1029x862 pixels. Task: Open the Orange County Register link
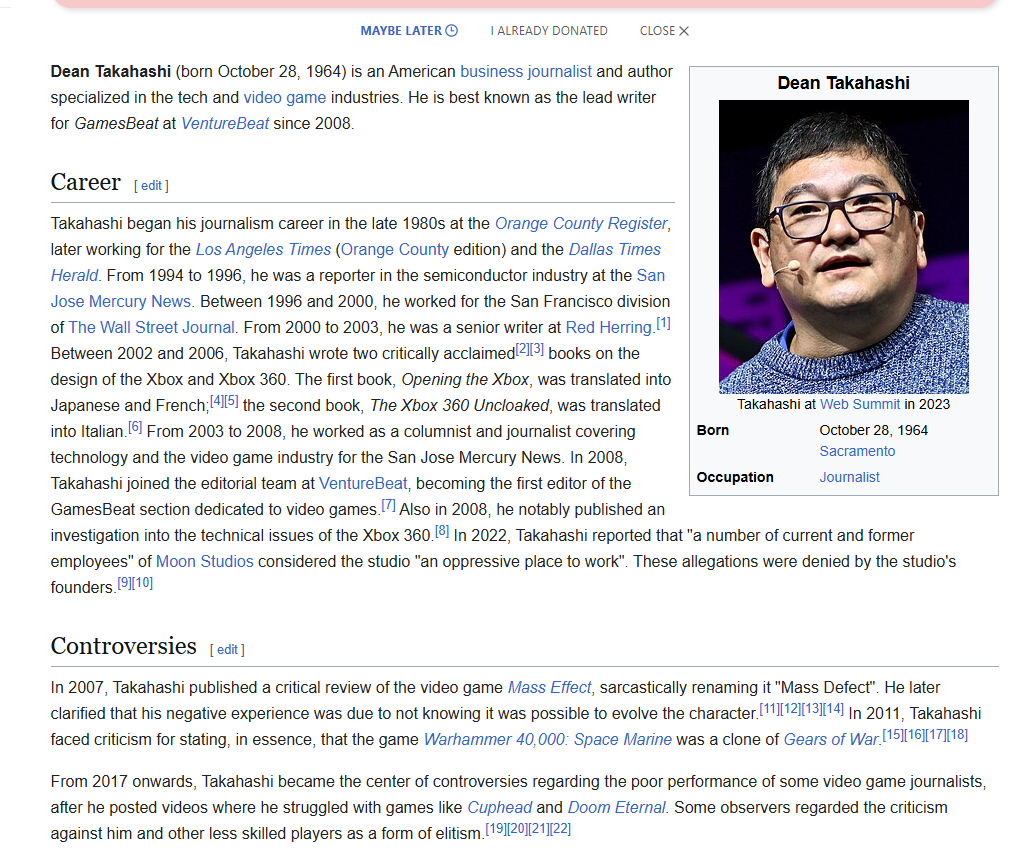click(581, 224)
